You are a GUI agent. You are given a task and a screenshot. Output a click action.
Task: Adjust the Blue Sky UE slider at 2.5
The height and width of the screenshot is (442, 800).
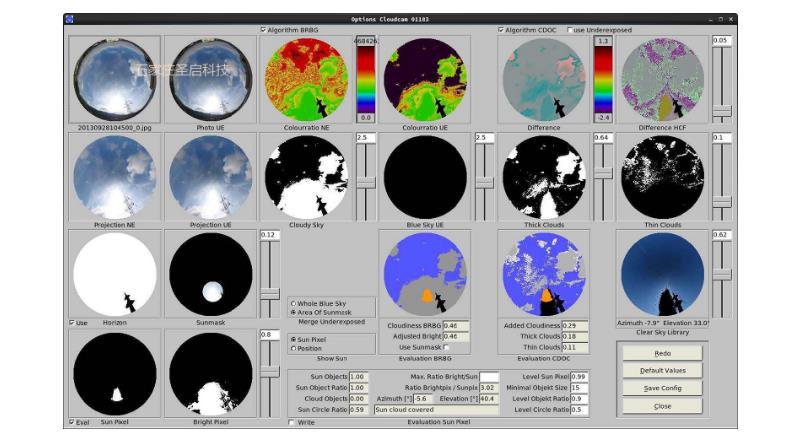(484, 182)
